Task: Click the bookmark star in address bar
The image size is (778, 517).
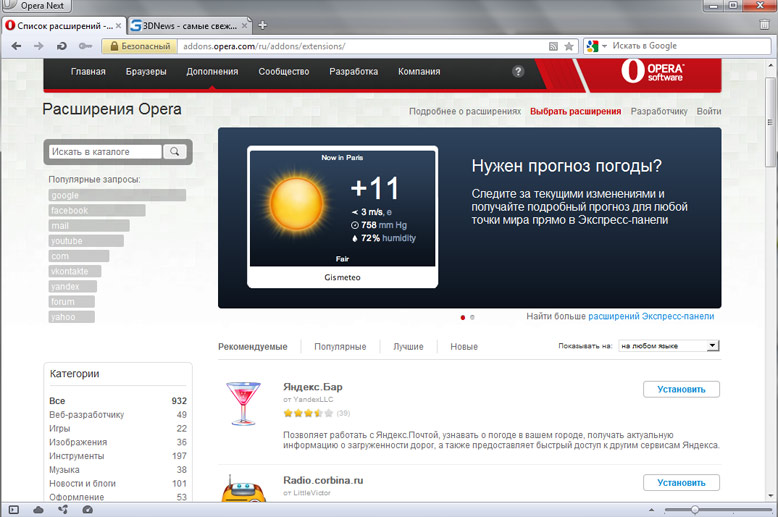Action: coord(569,46)
